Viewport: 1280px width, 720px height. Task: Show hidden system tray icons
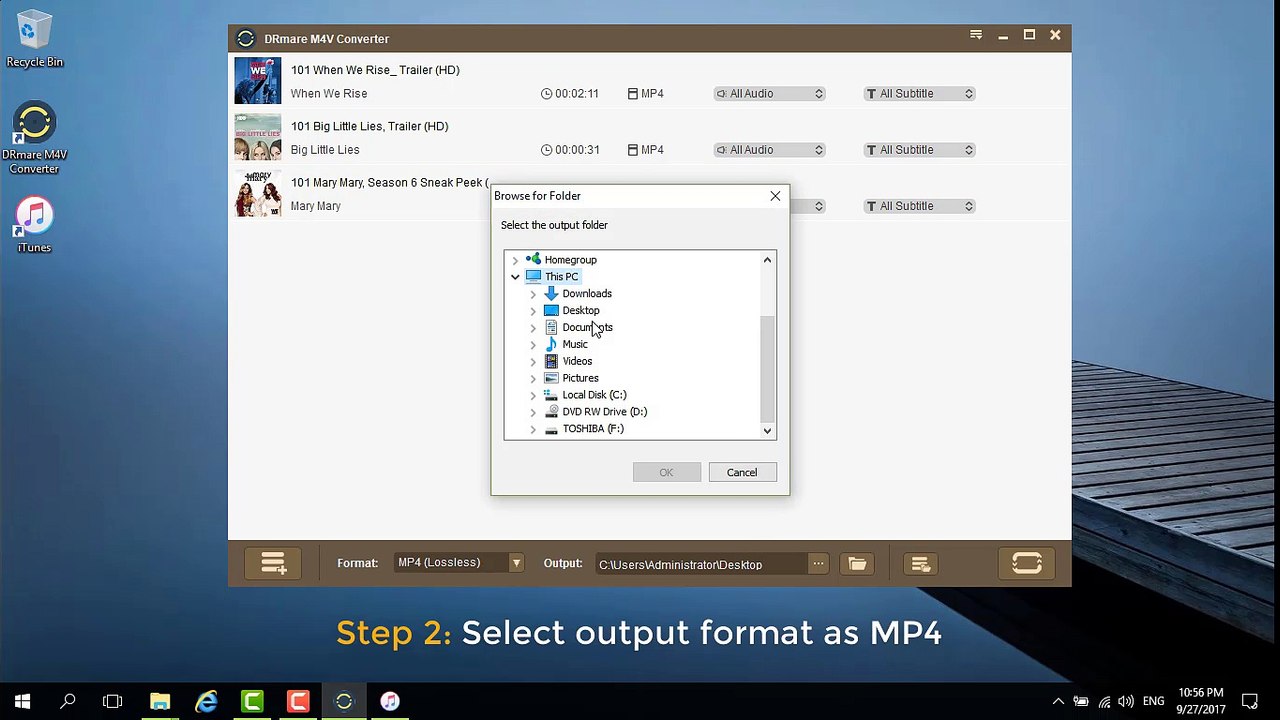1058,701
